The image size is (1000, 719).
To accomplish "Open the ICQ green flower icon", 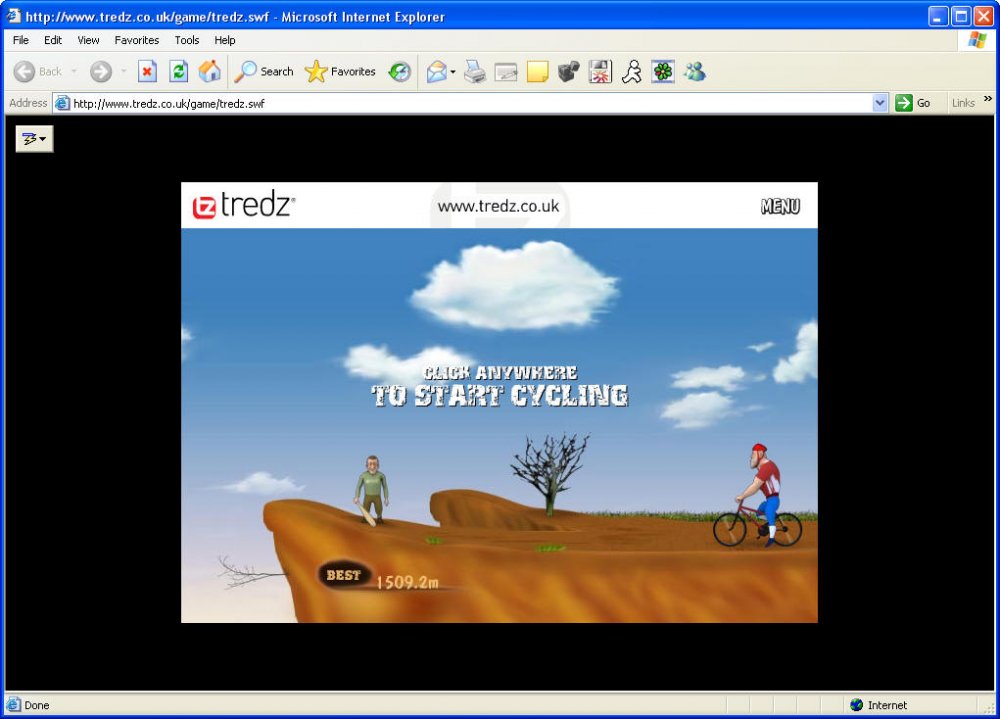I will 663,71.
